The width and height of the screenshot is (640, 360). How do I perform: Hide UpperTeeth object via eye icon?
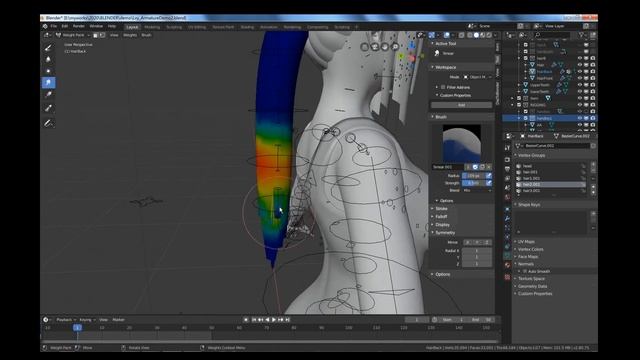580,85
